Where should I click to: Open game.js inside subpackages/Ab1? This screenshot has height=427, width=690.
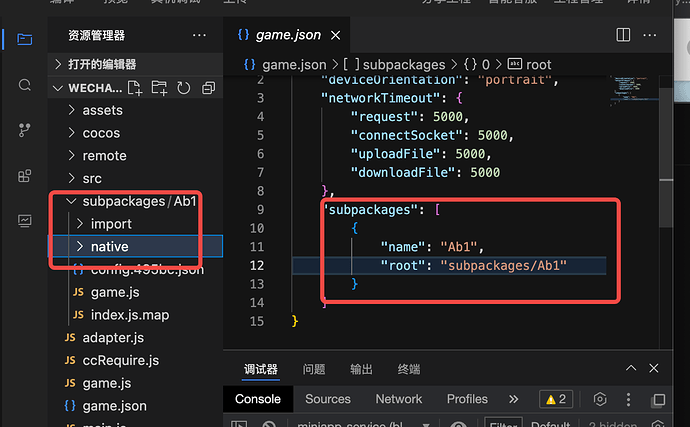135,292
